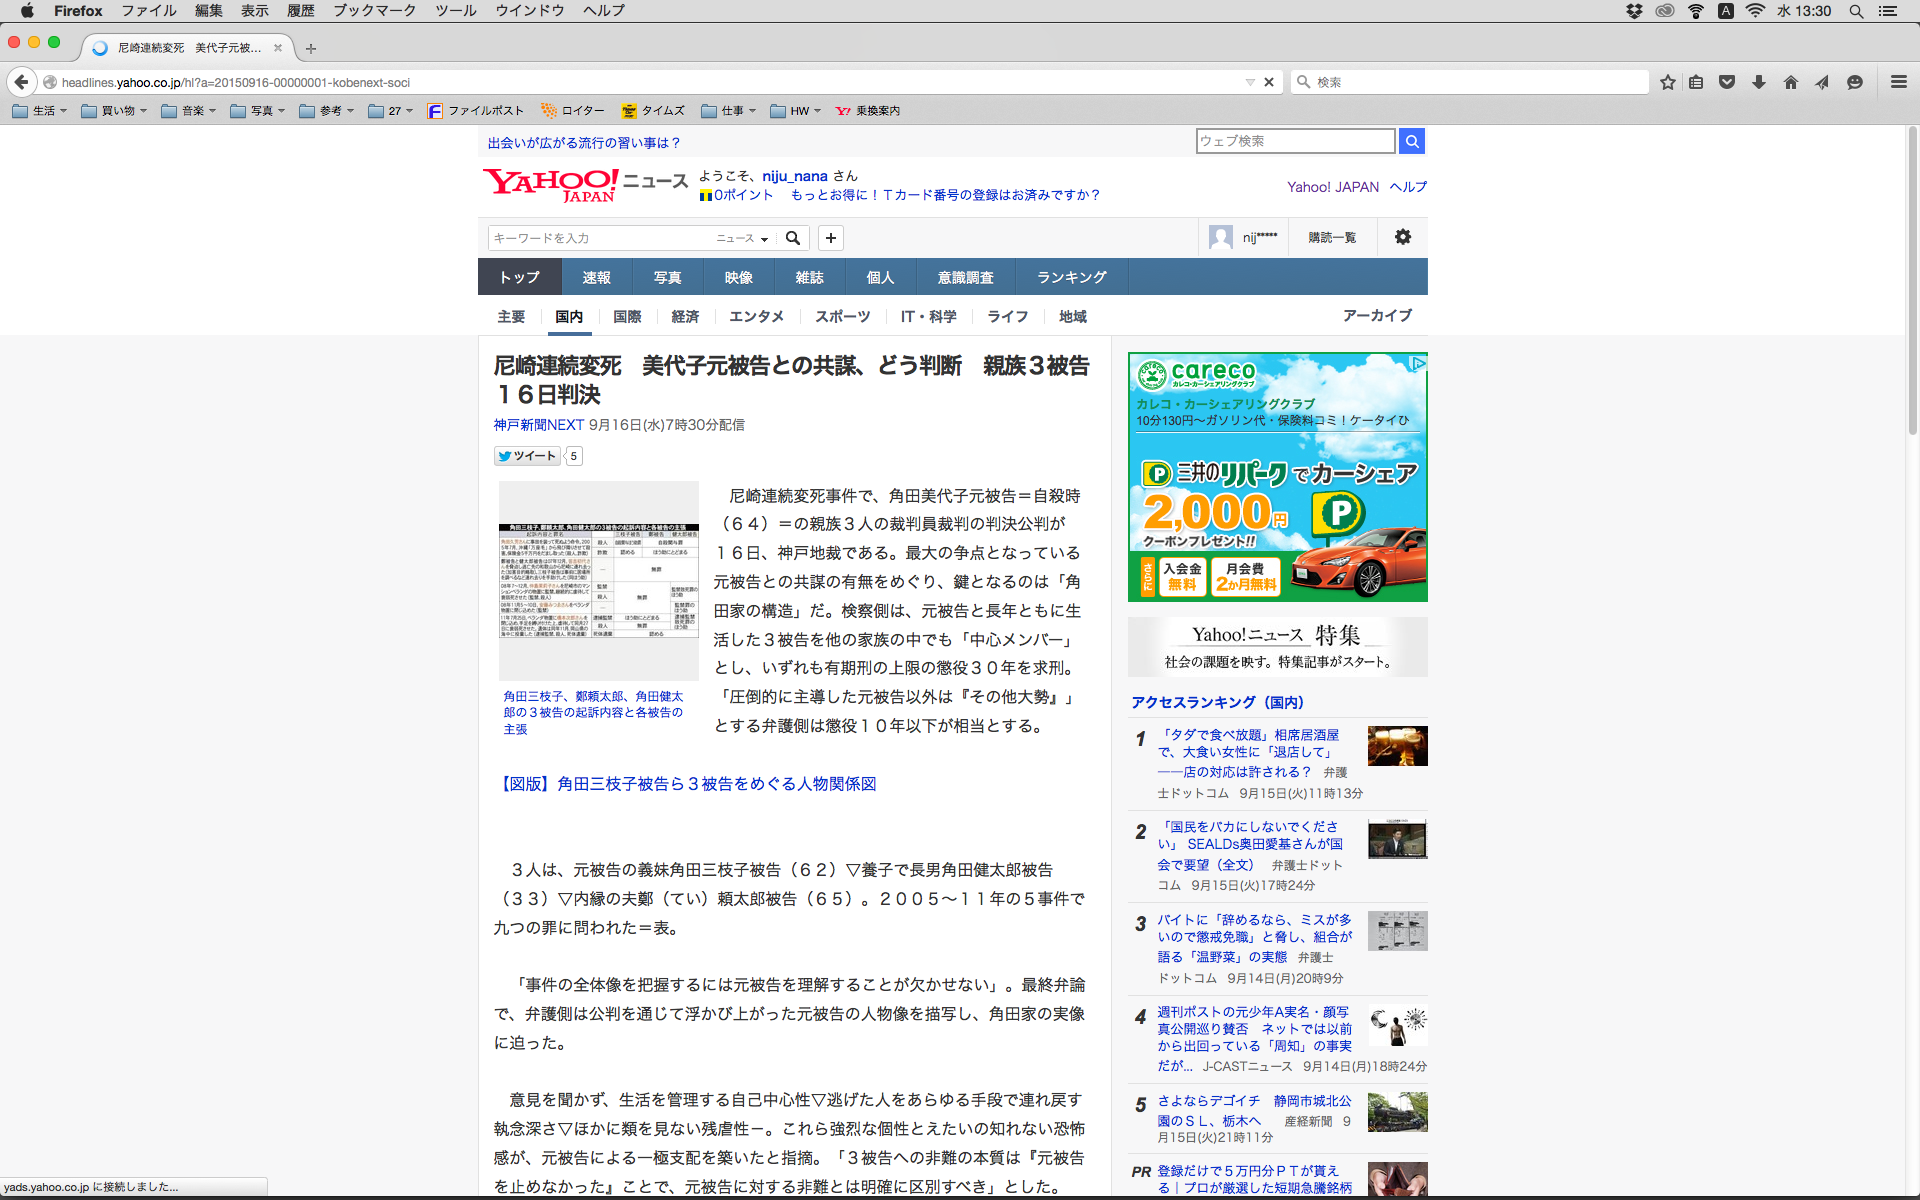1920x1200 pixels.
Task: Expand the URL bar history dropdown arrow
Action: click(1249, 82)
